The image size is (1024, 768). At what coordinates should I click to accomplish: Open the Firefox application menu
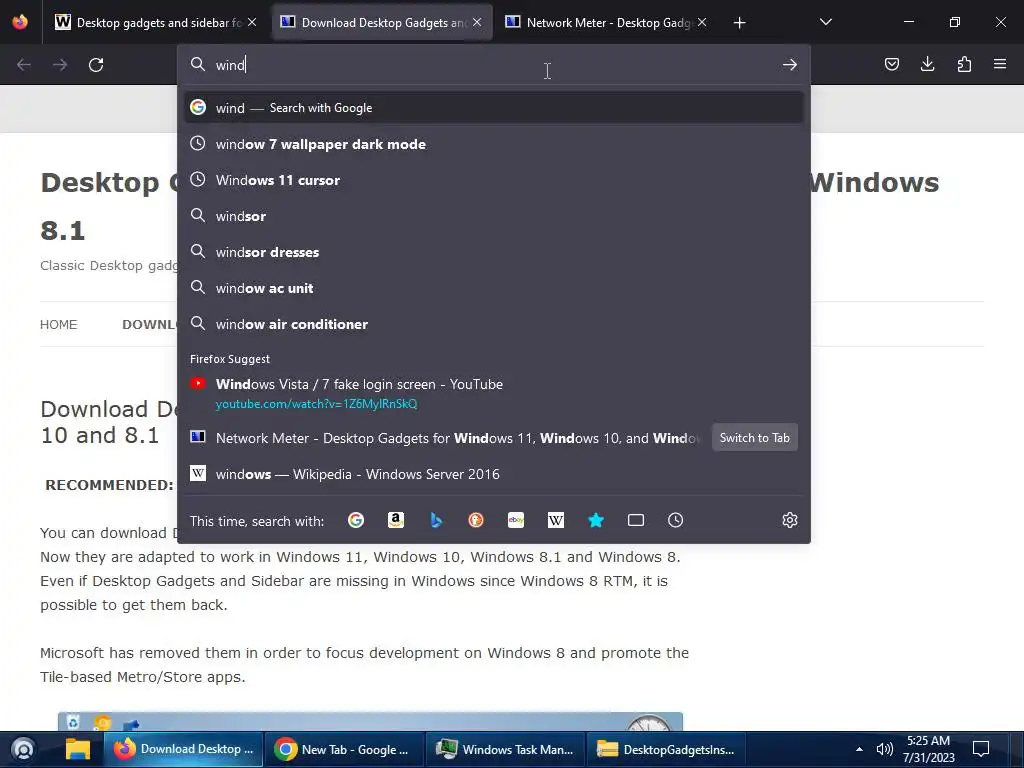[x=1000, y=64]
